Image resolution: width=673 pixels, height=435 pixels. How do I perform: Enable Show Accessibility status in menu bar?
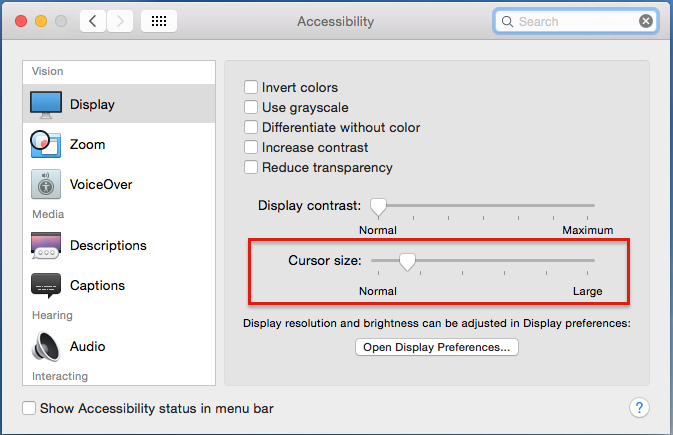pos(29,408)
